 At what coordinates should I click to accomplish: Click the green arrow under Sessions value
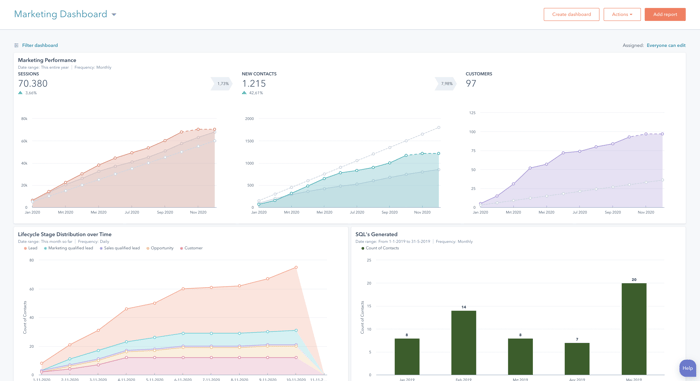point(20,93)
